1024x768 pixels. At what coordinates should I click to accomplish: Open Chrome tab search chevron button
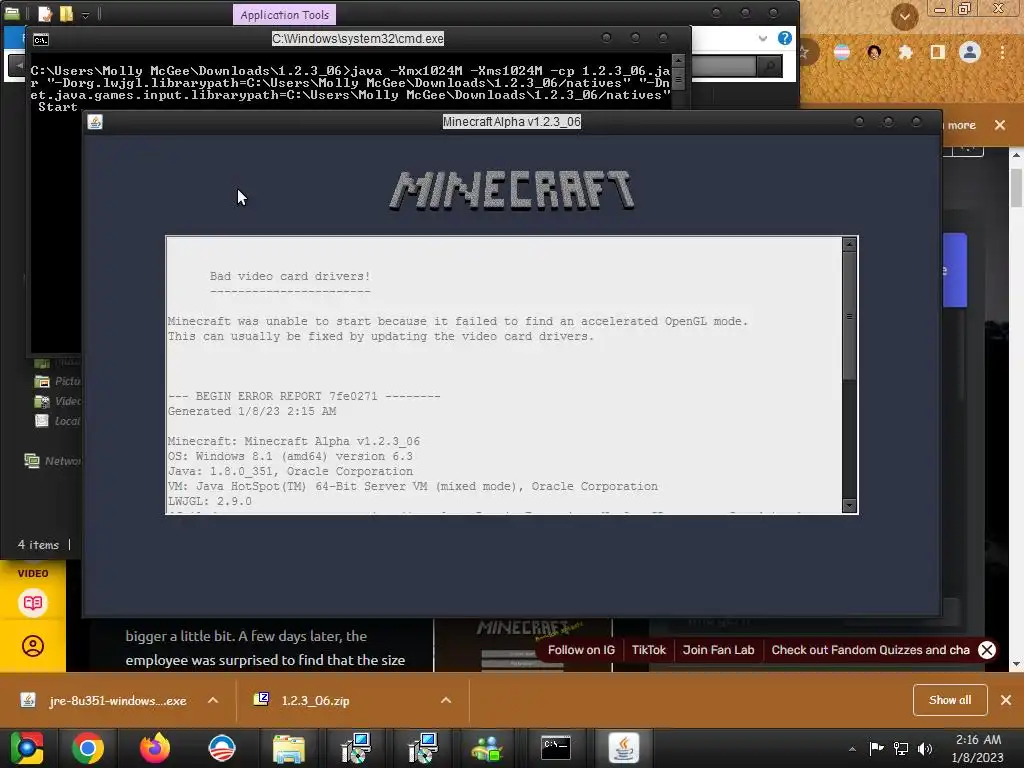(904, 16)
